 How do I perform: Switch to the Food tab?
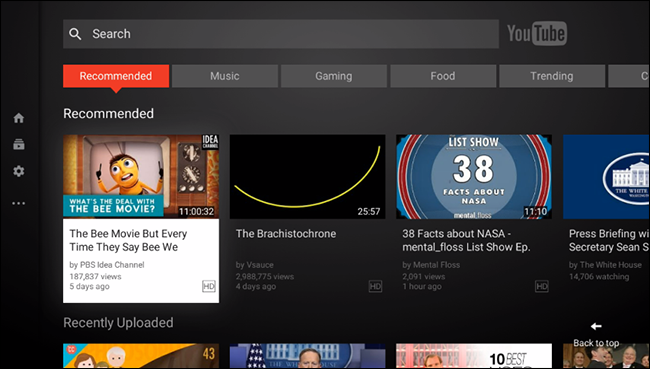coord(443,76)
